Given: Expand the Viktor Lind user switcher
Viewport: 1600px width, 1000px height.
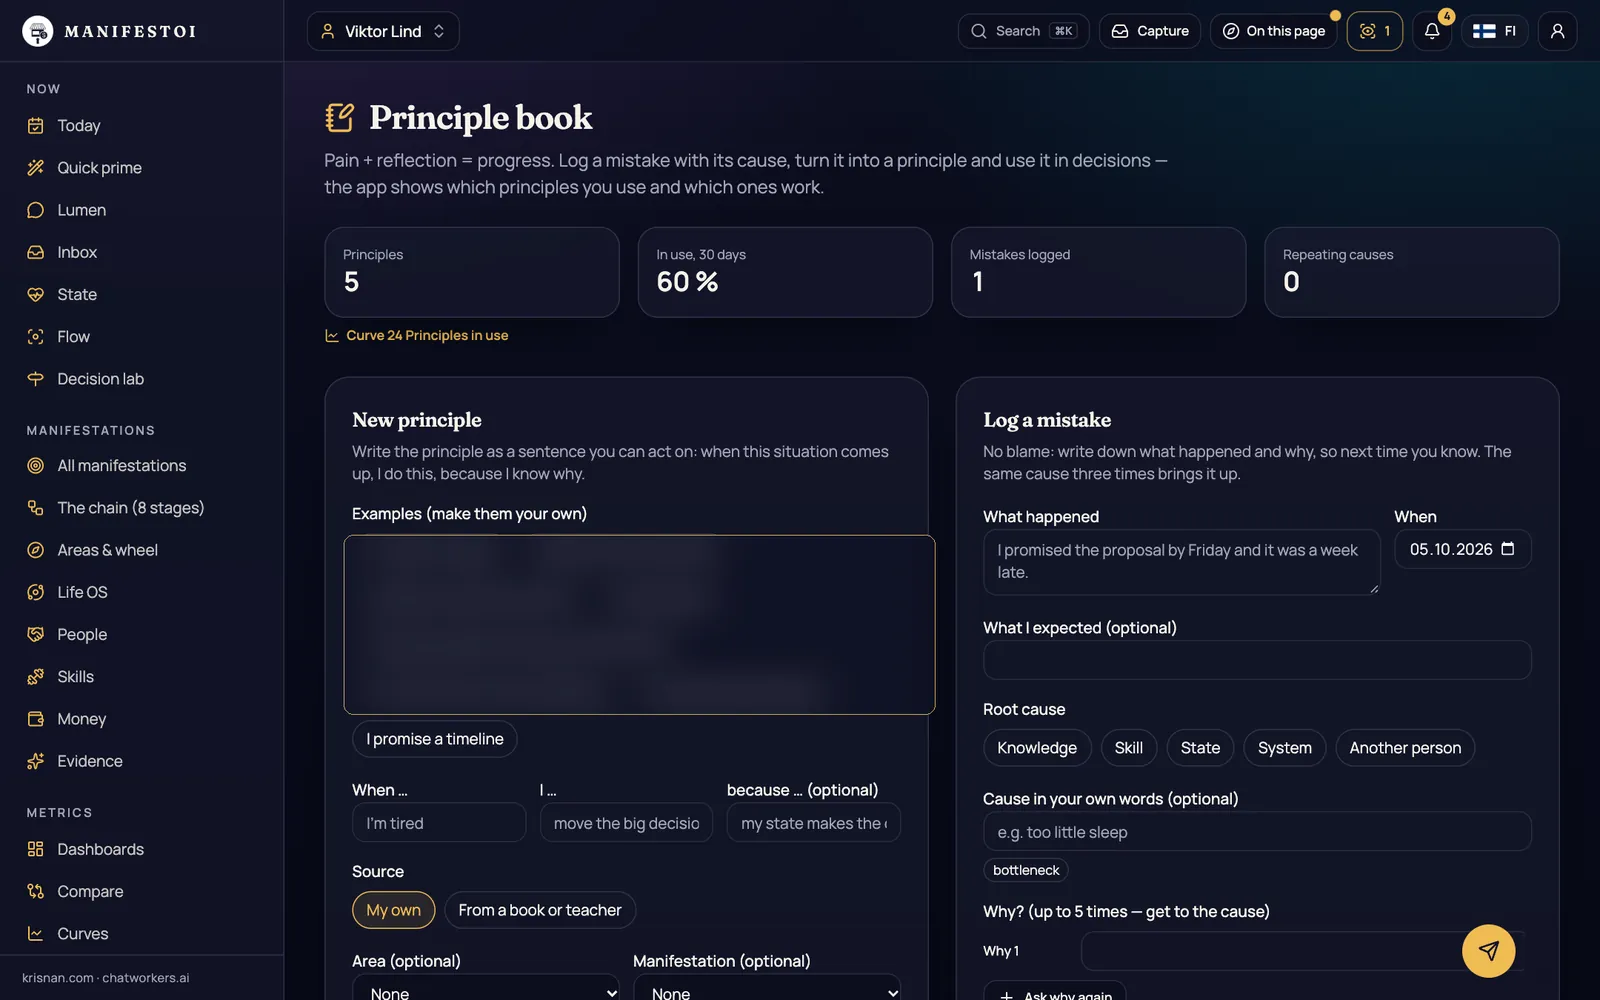Looking at the screenshot, I should [x=383, y=31].
